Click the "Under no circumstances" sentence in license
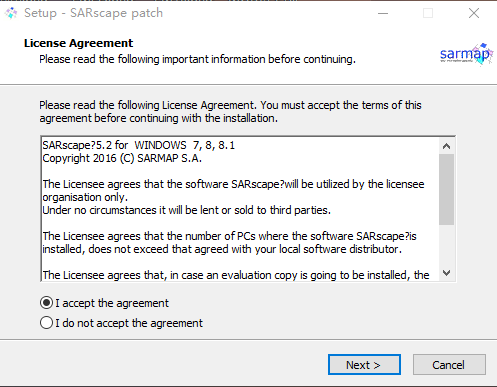497x387 pixels. click(x=186, y=210)
